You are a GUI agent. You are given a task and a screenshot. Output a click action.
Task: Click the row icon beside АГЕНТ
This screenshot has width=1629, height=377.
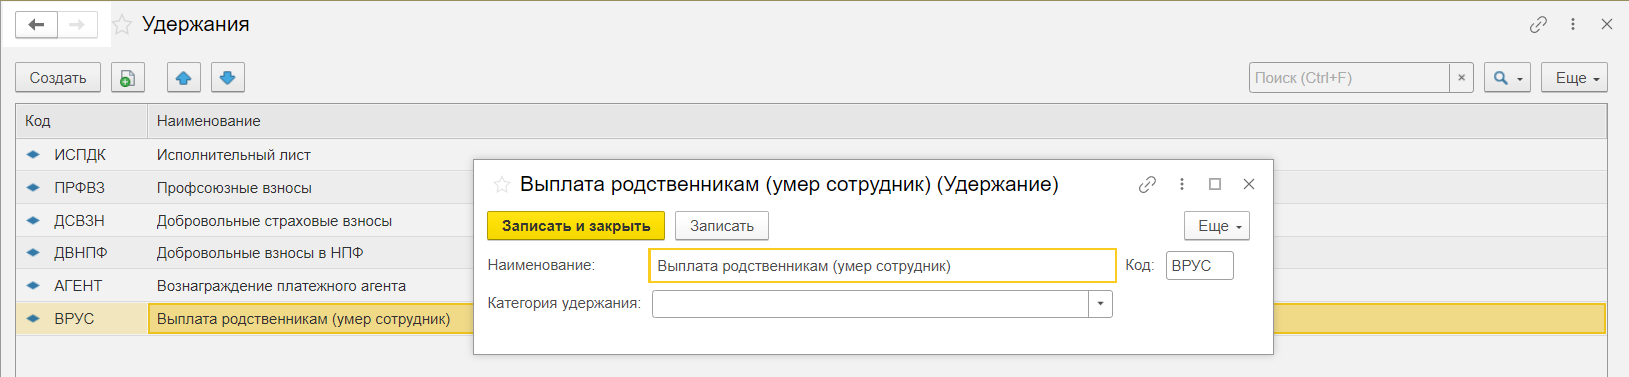pos(33,286)
